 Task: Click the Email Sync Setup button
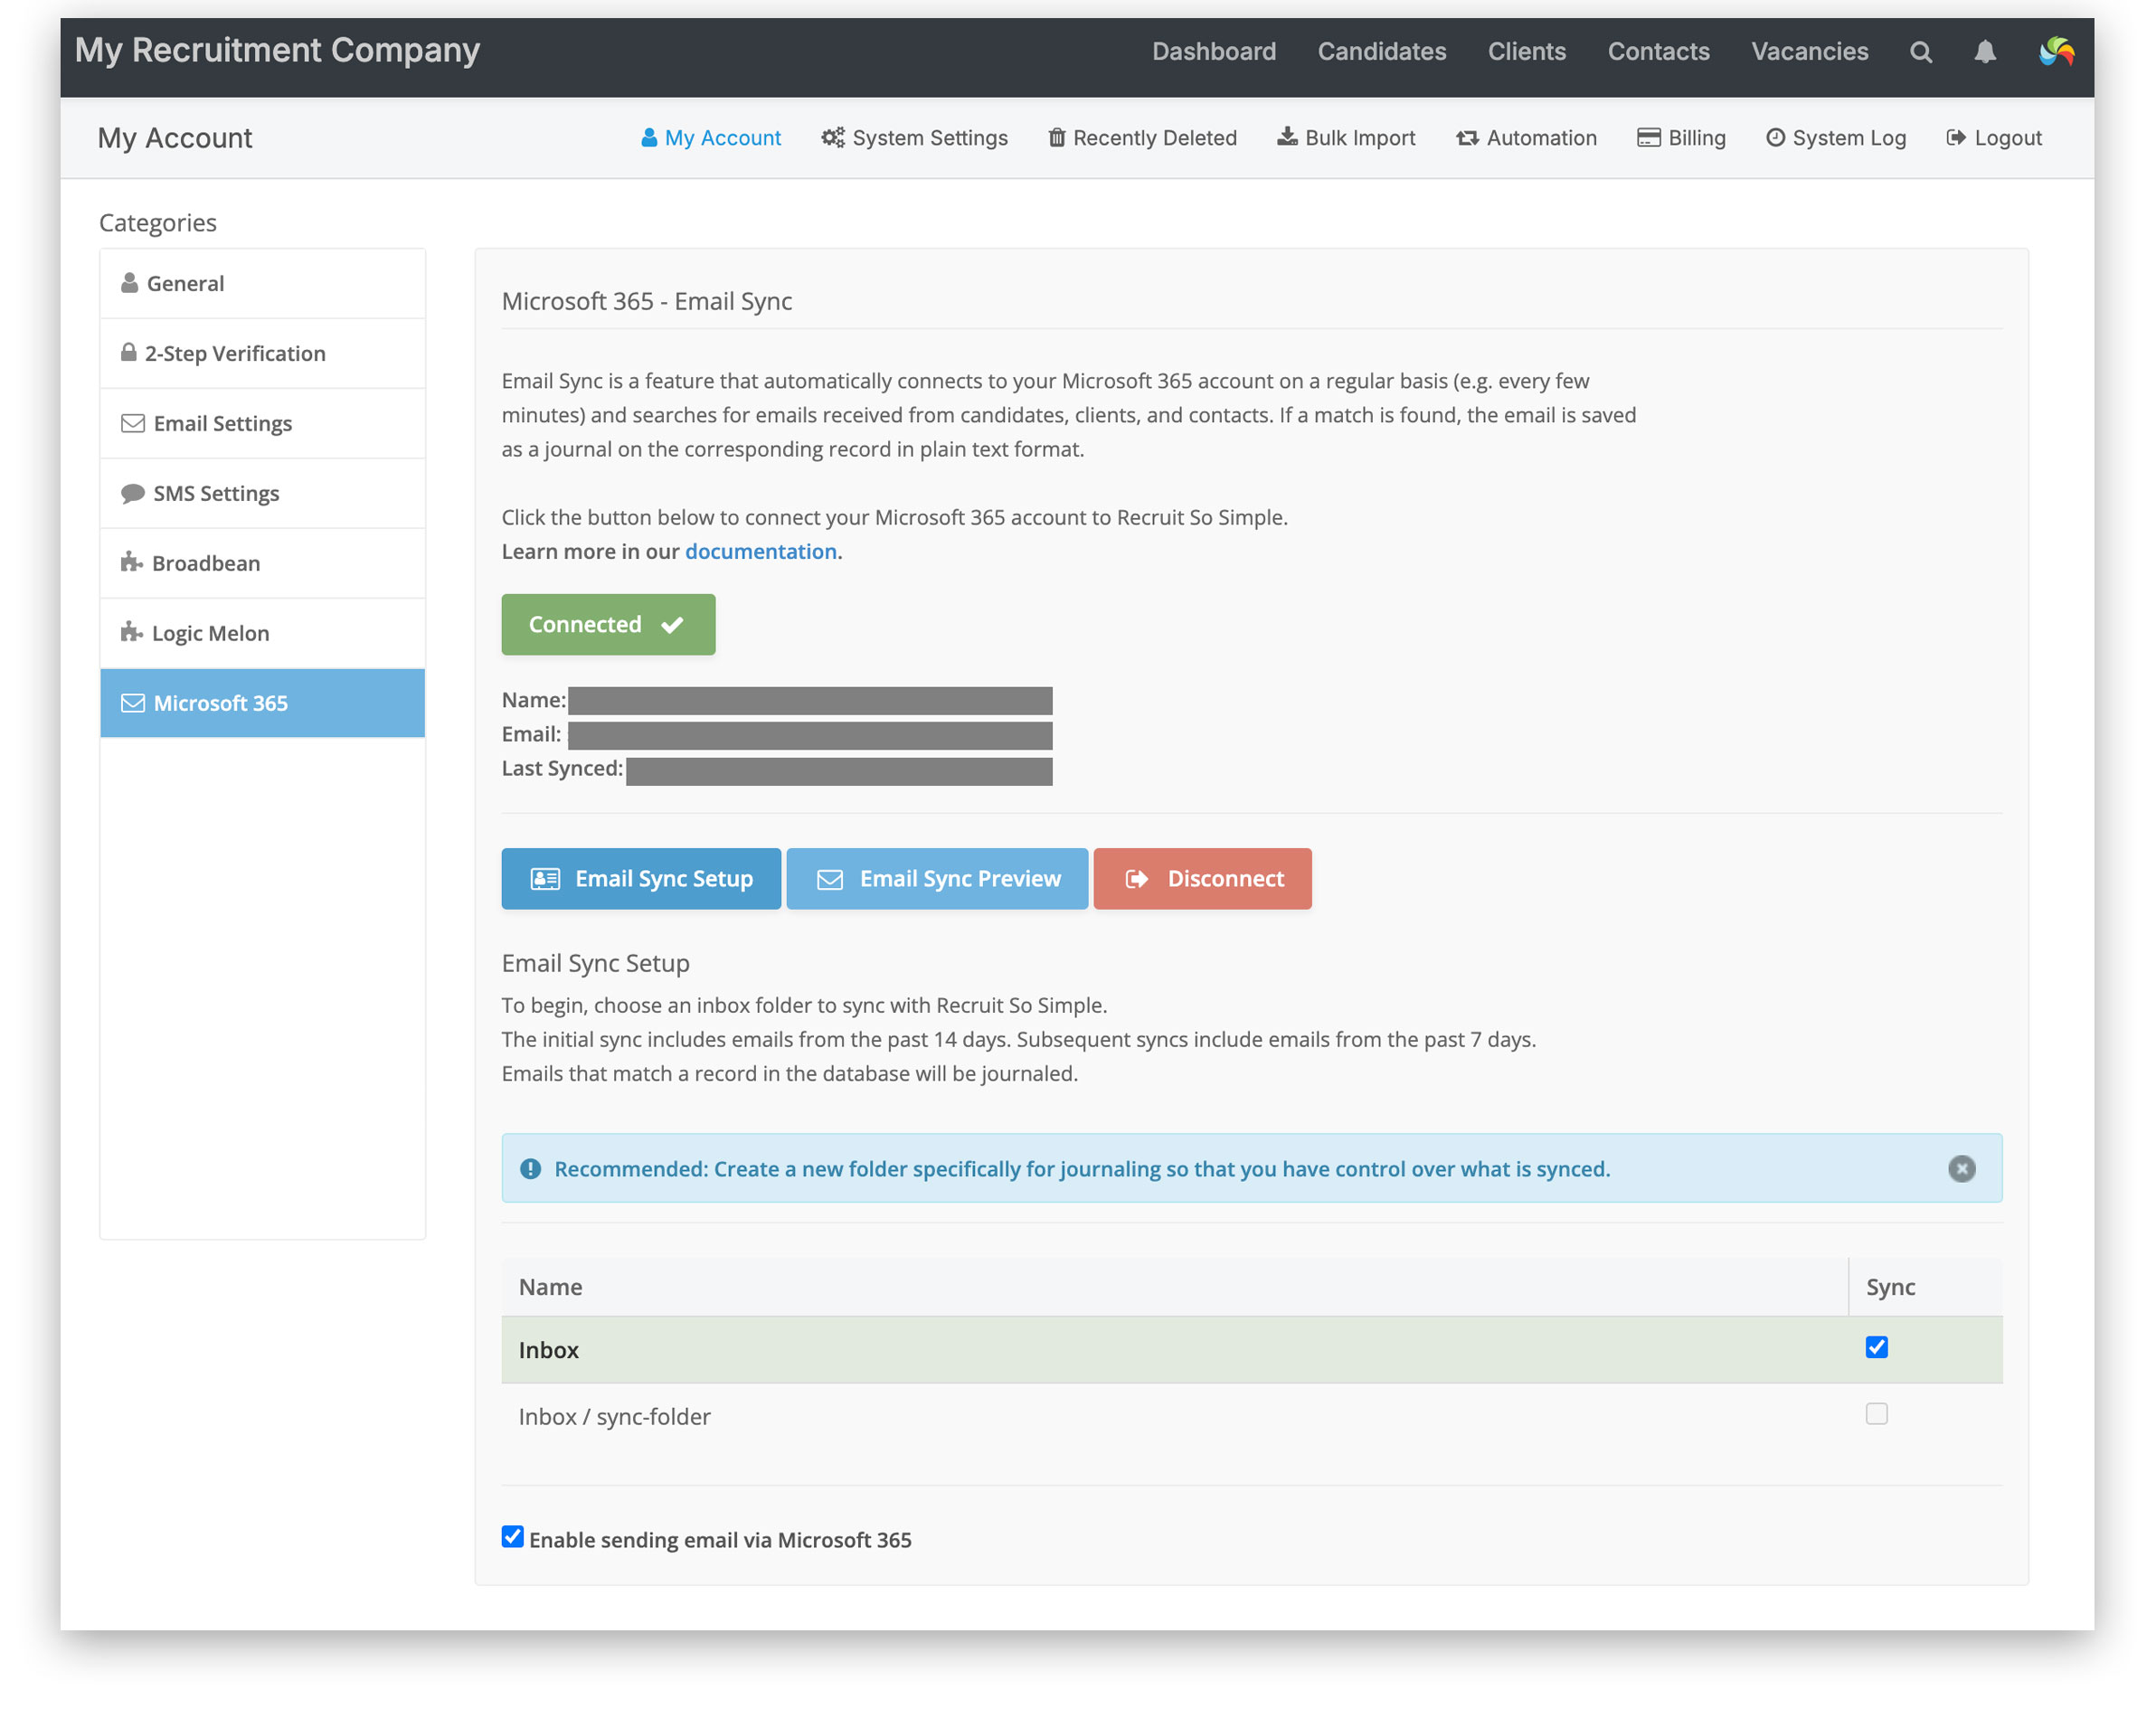pyautogui.click(x=641, y=879)
